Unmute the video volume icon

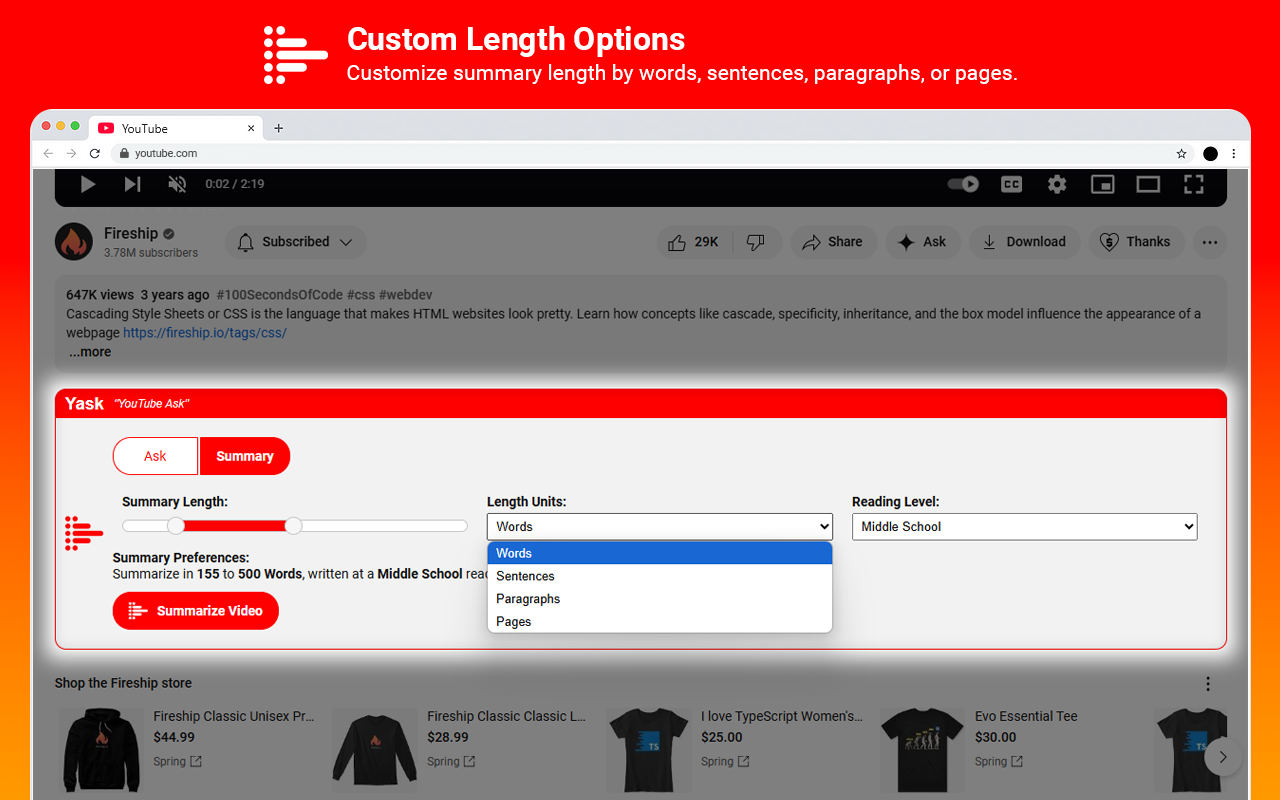point(177,184)
